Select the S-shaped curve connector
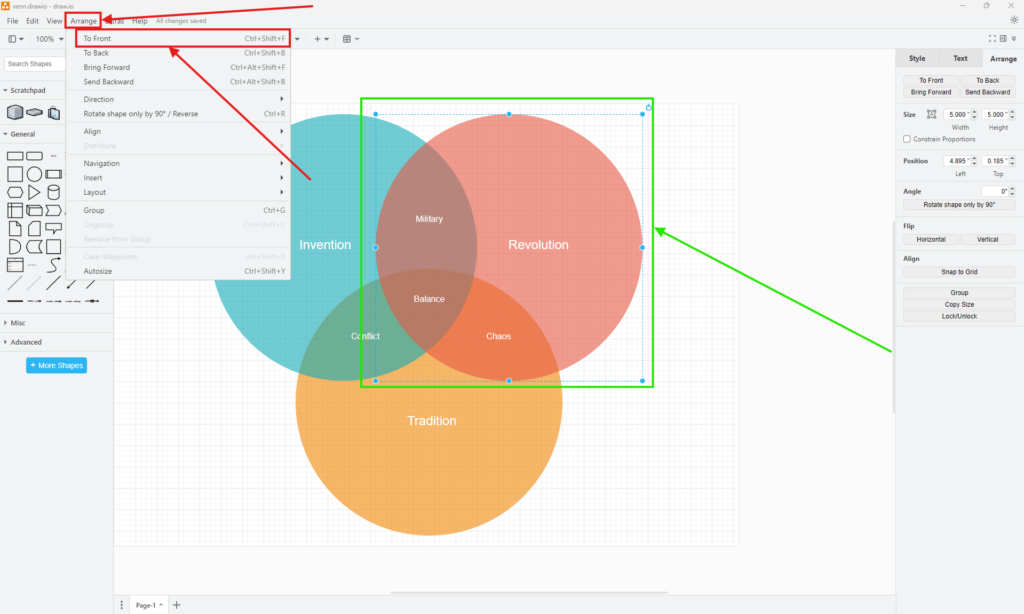Image resolution: width=1024 pixels, height=614 pixels. [54, 265]
